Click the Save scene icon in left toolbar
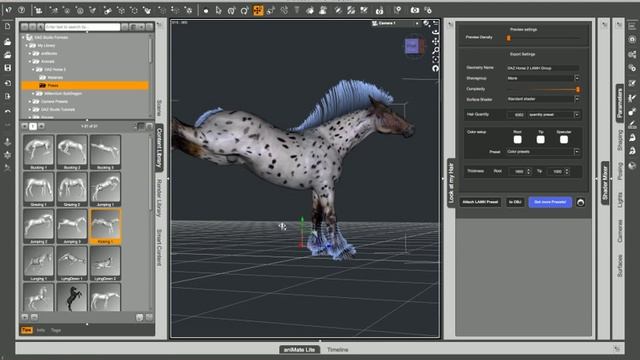640x360 pixels. [x=7, y=68]
